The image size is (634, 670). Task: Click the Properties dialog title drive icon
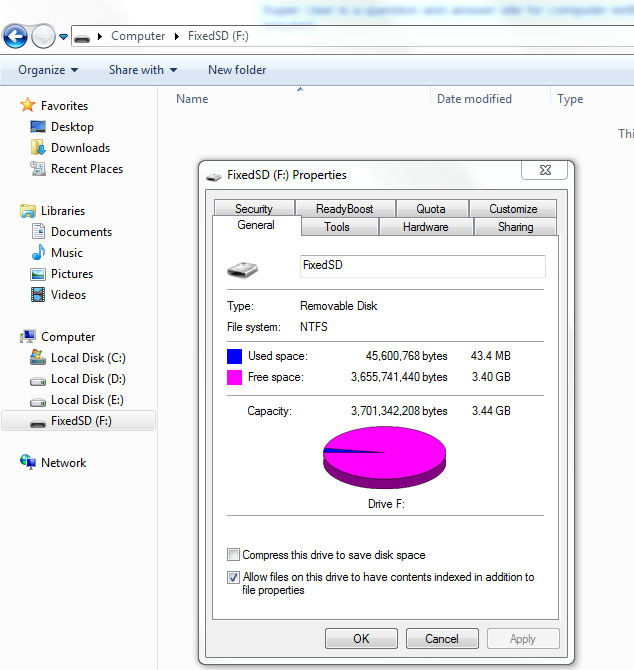click(x=214, y=176)
